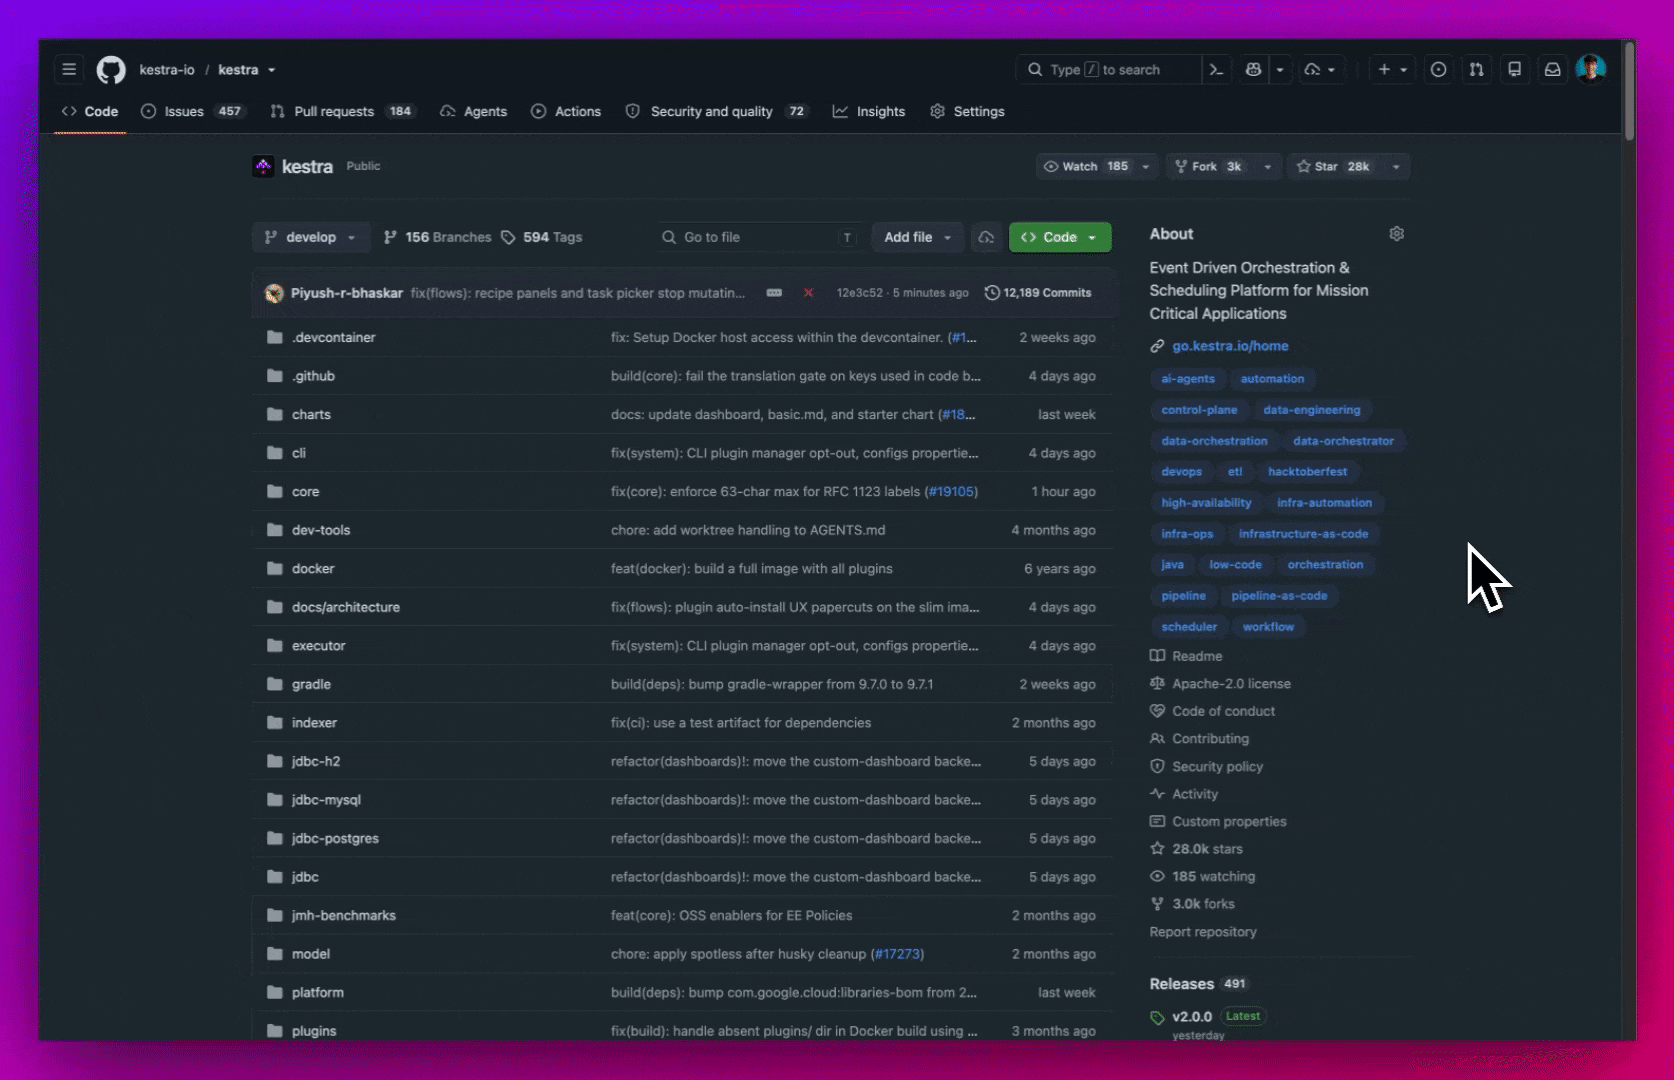This screenshot has height=1080, width=1674.
Task: Click the page vertical scrollbar
Action: click(1629, 90)
